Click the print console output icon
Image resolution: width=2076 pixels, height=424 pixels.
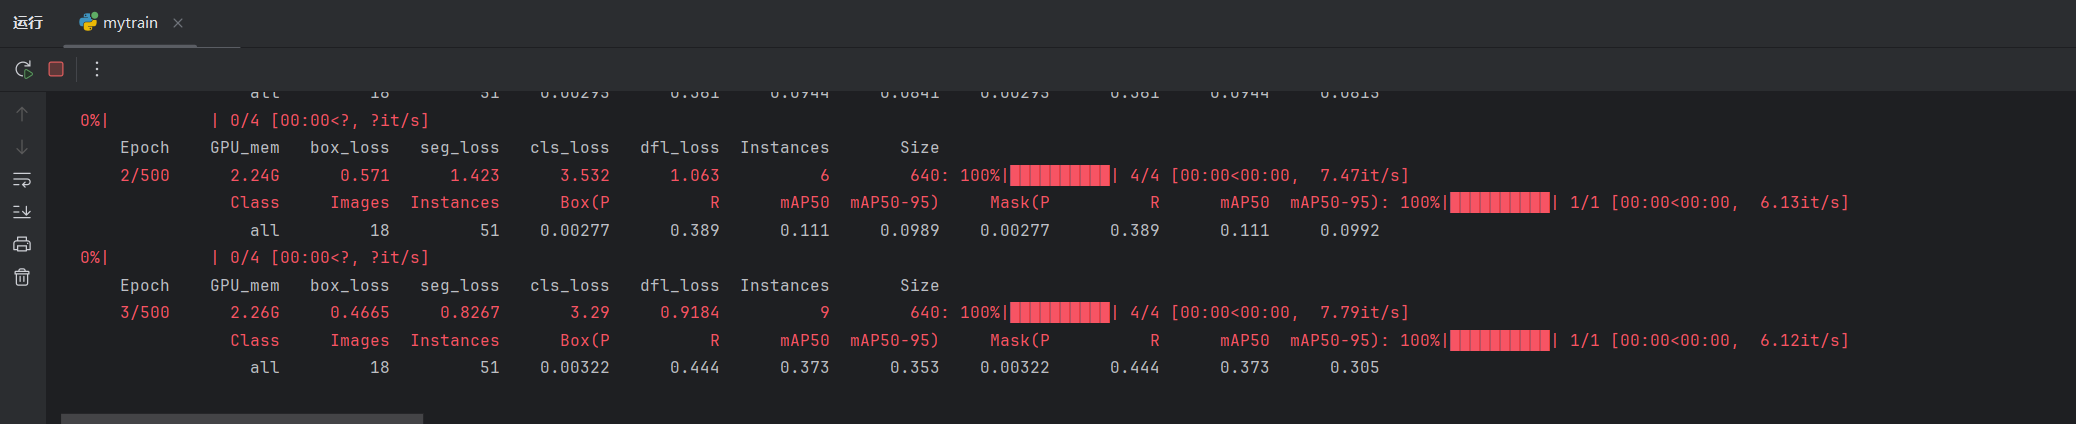pos(22,244)
